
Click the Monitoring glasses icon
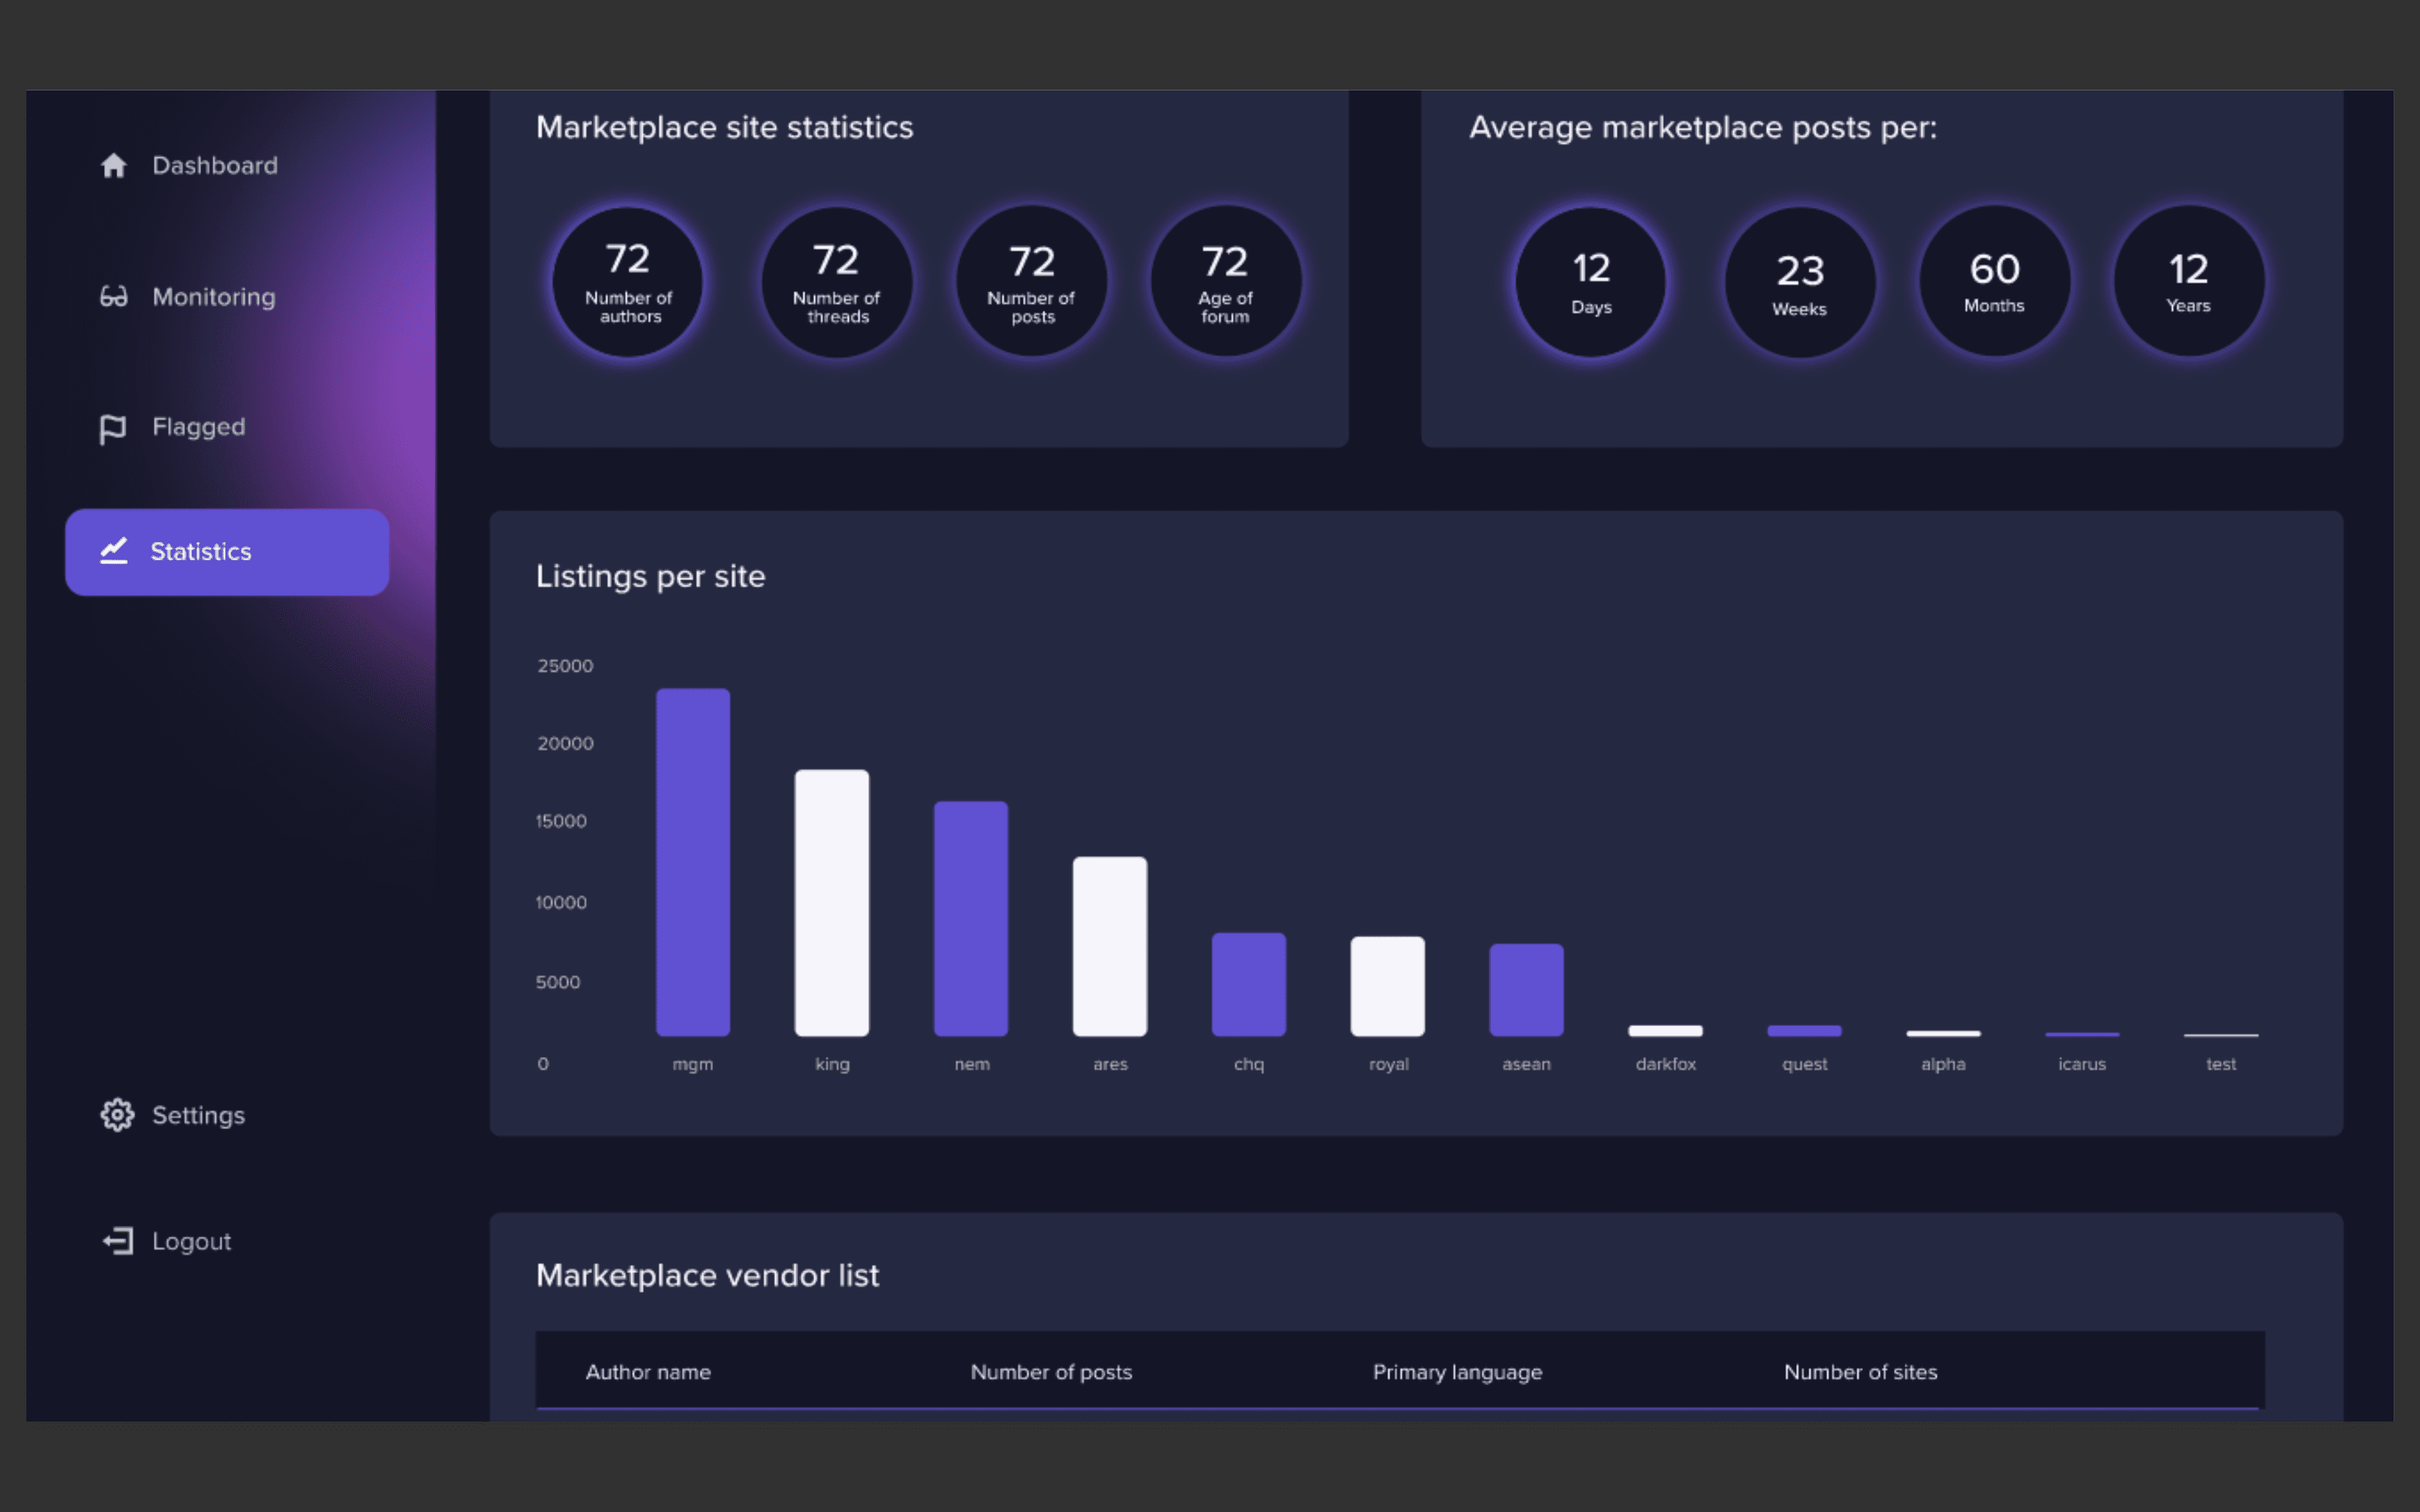click(114, 297)
